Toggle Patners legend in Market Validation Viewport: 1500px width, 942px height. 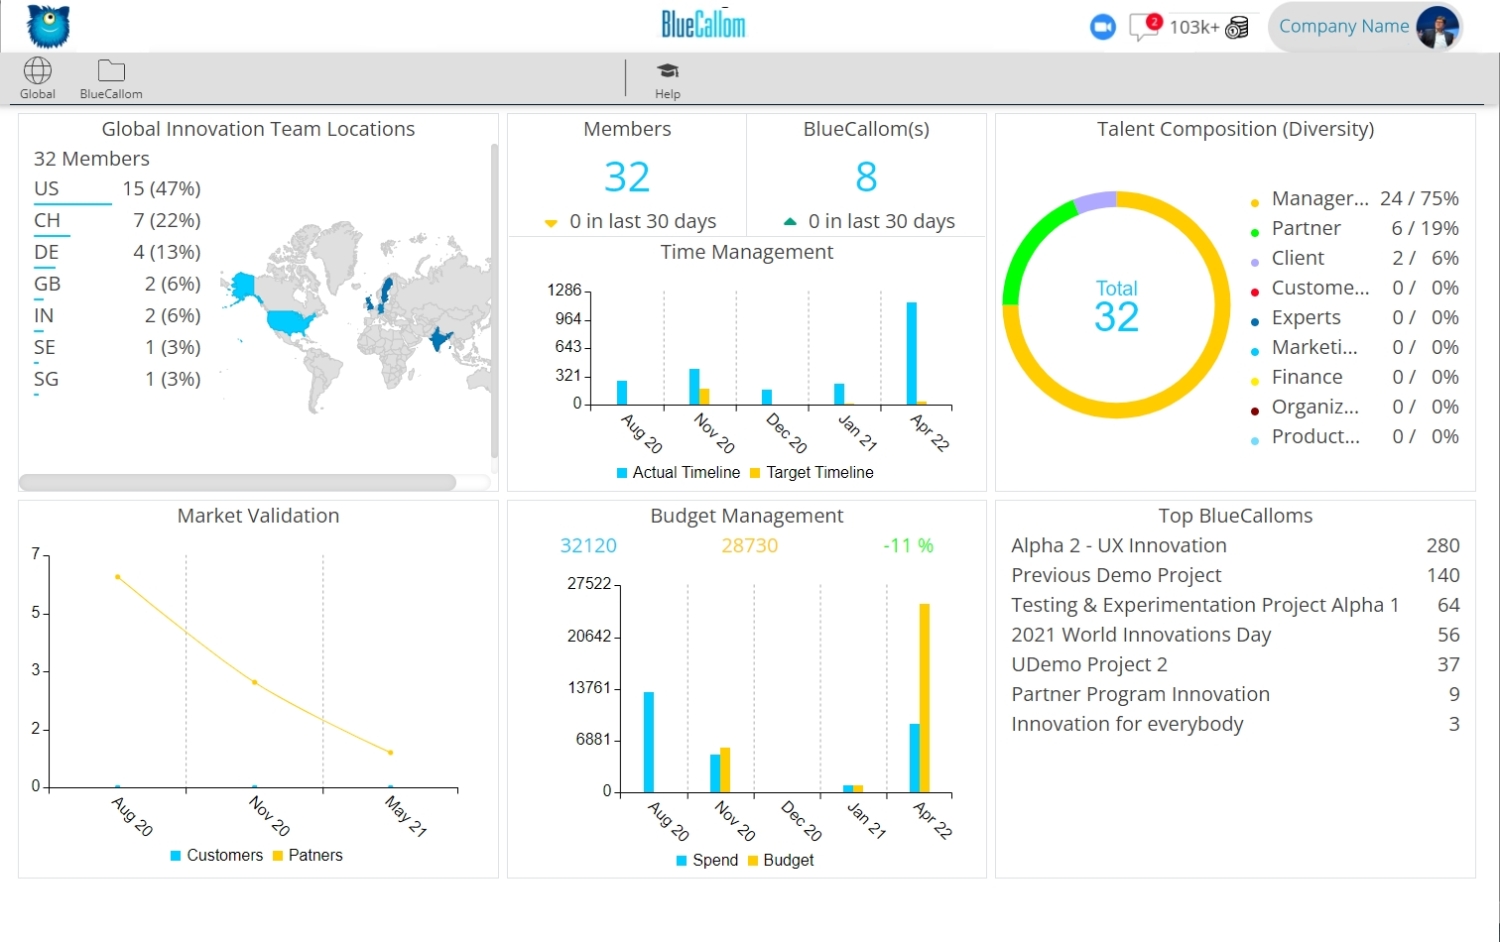[308, 855]
